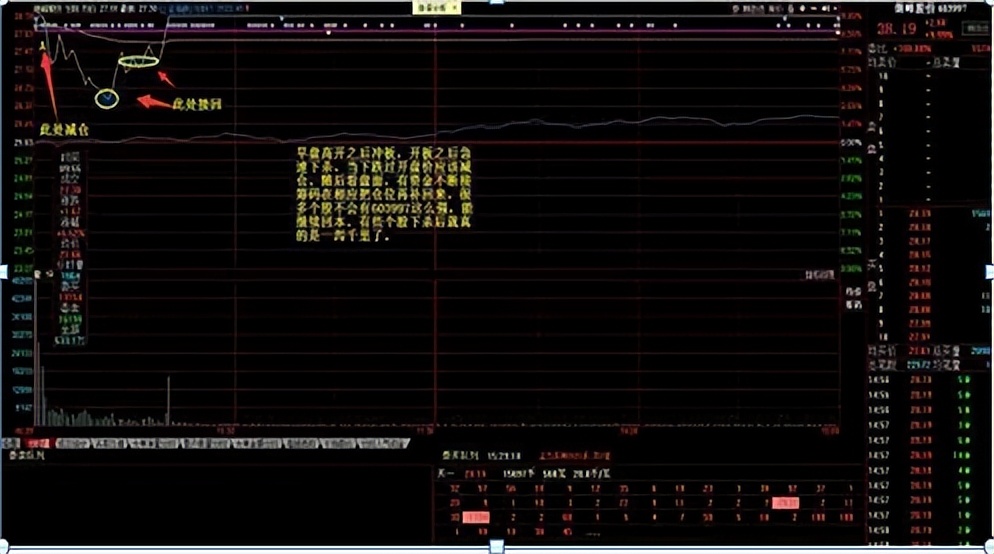Click the current price 38.19

897,29
